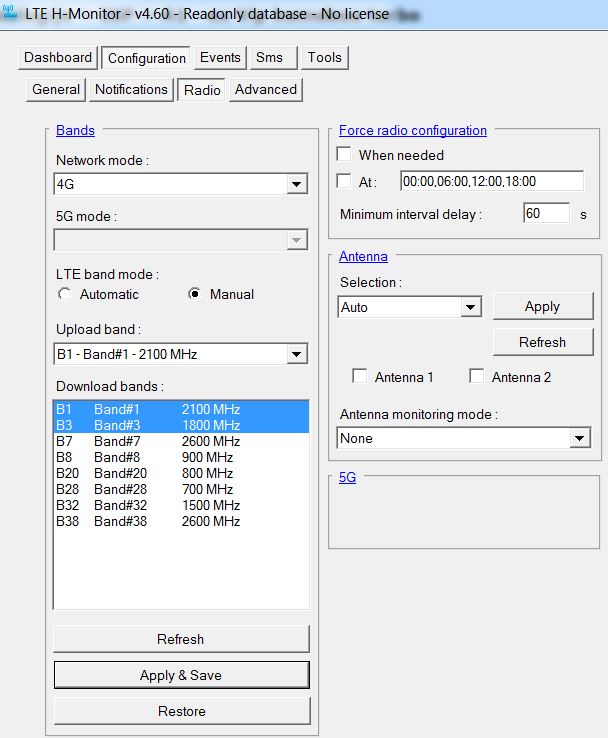The height and width of the screenshot is (738, 608).
Task: Click the schedule times input field
Action: click(492, 181)
